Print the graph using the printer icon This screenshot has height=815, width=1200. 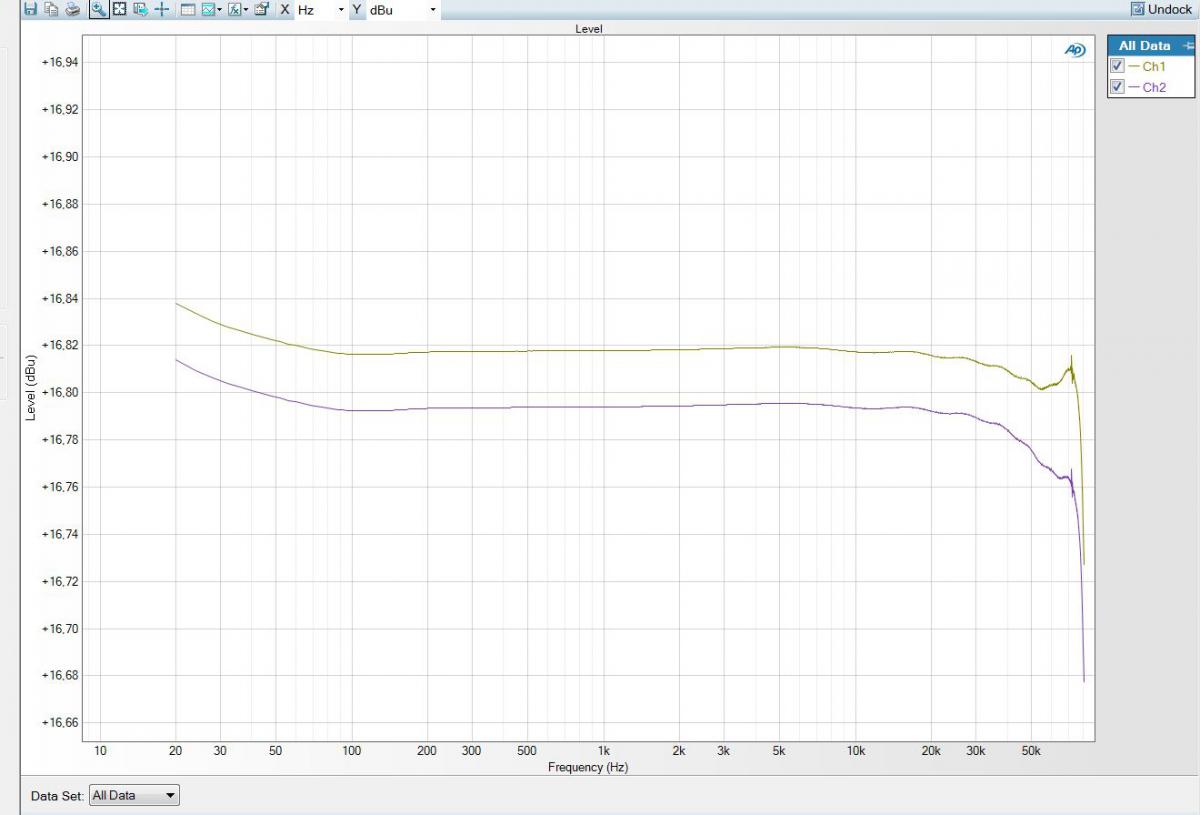[x=73, y=9]
